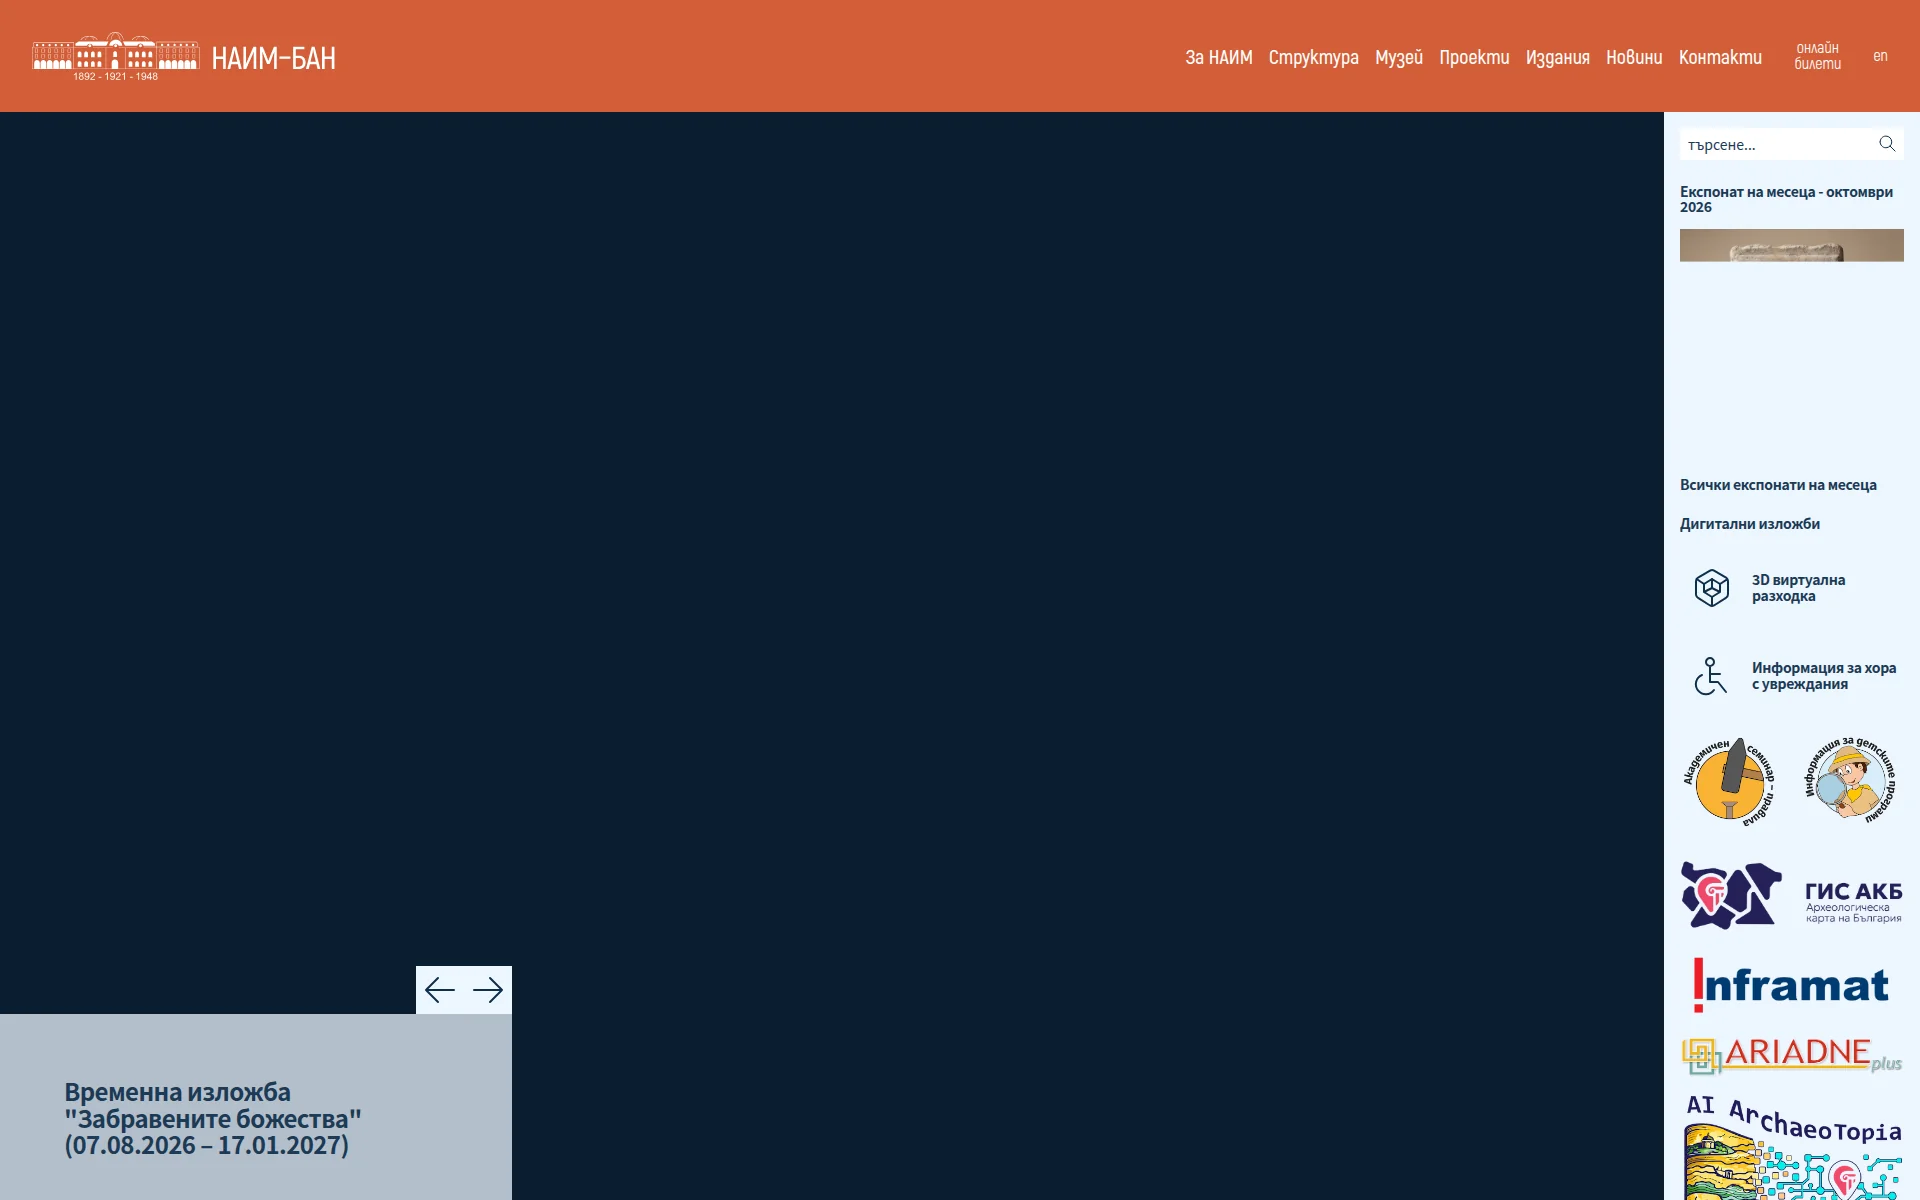Open the 3D виртуална разходка text link

pos(1798,588)
